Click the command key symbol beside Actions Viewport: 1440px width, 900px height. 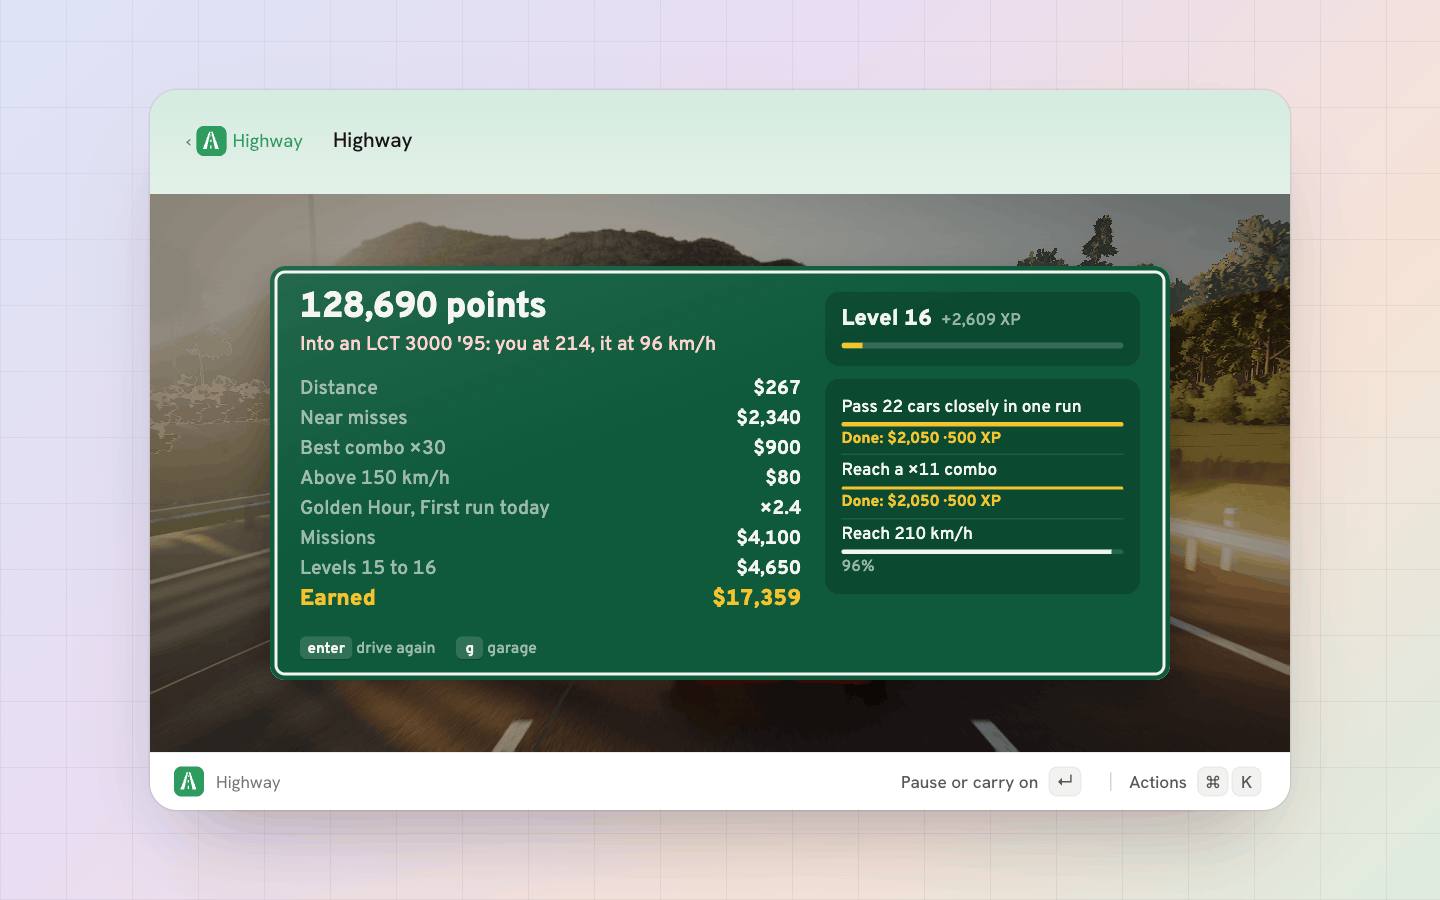1213,782
